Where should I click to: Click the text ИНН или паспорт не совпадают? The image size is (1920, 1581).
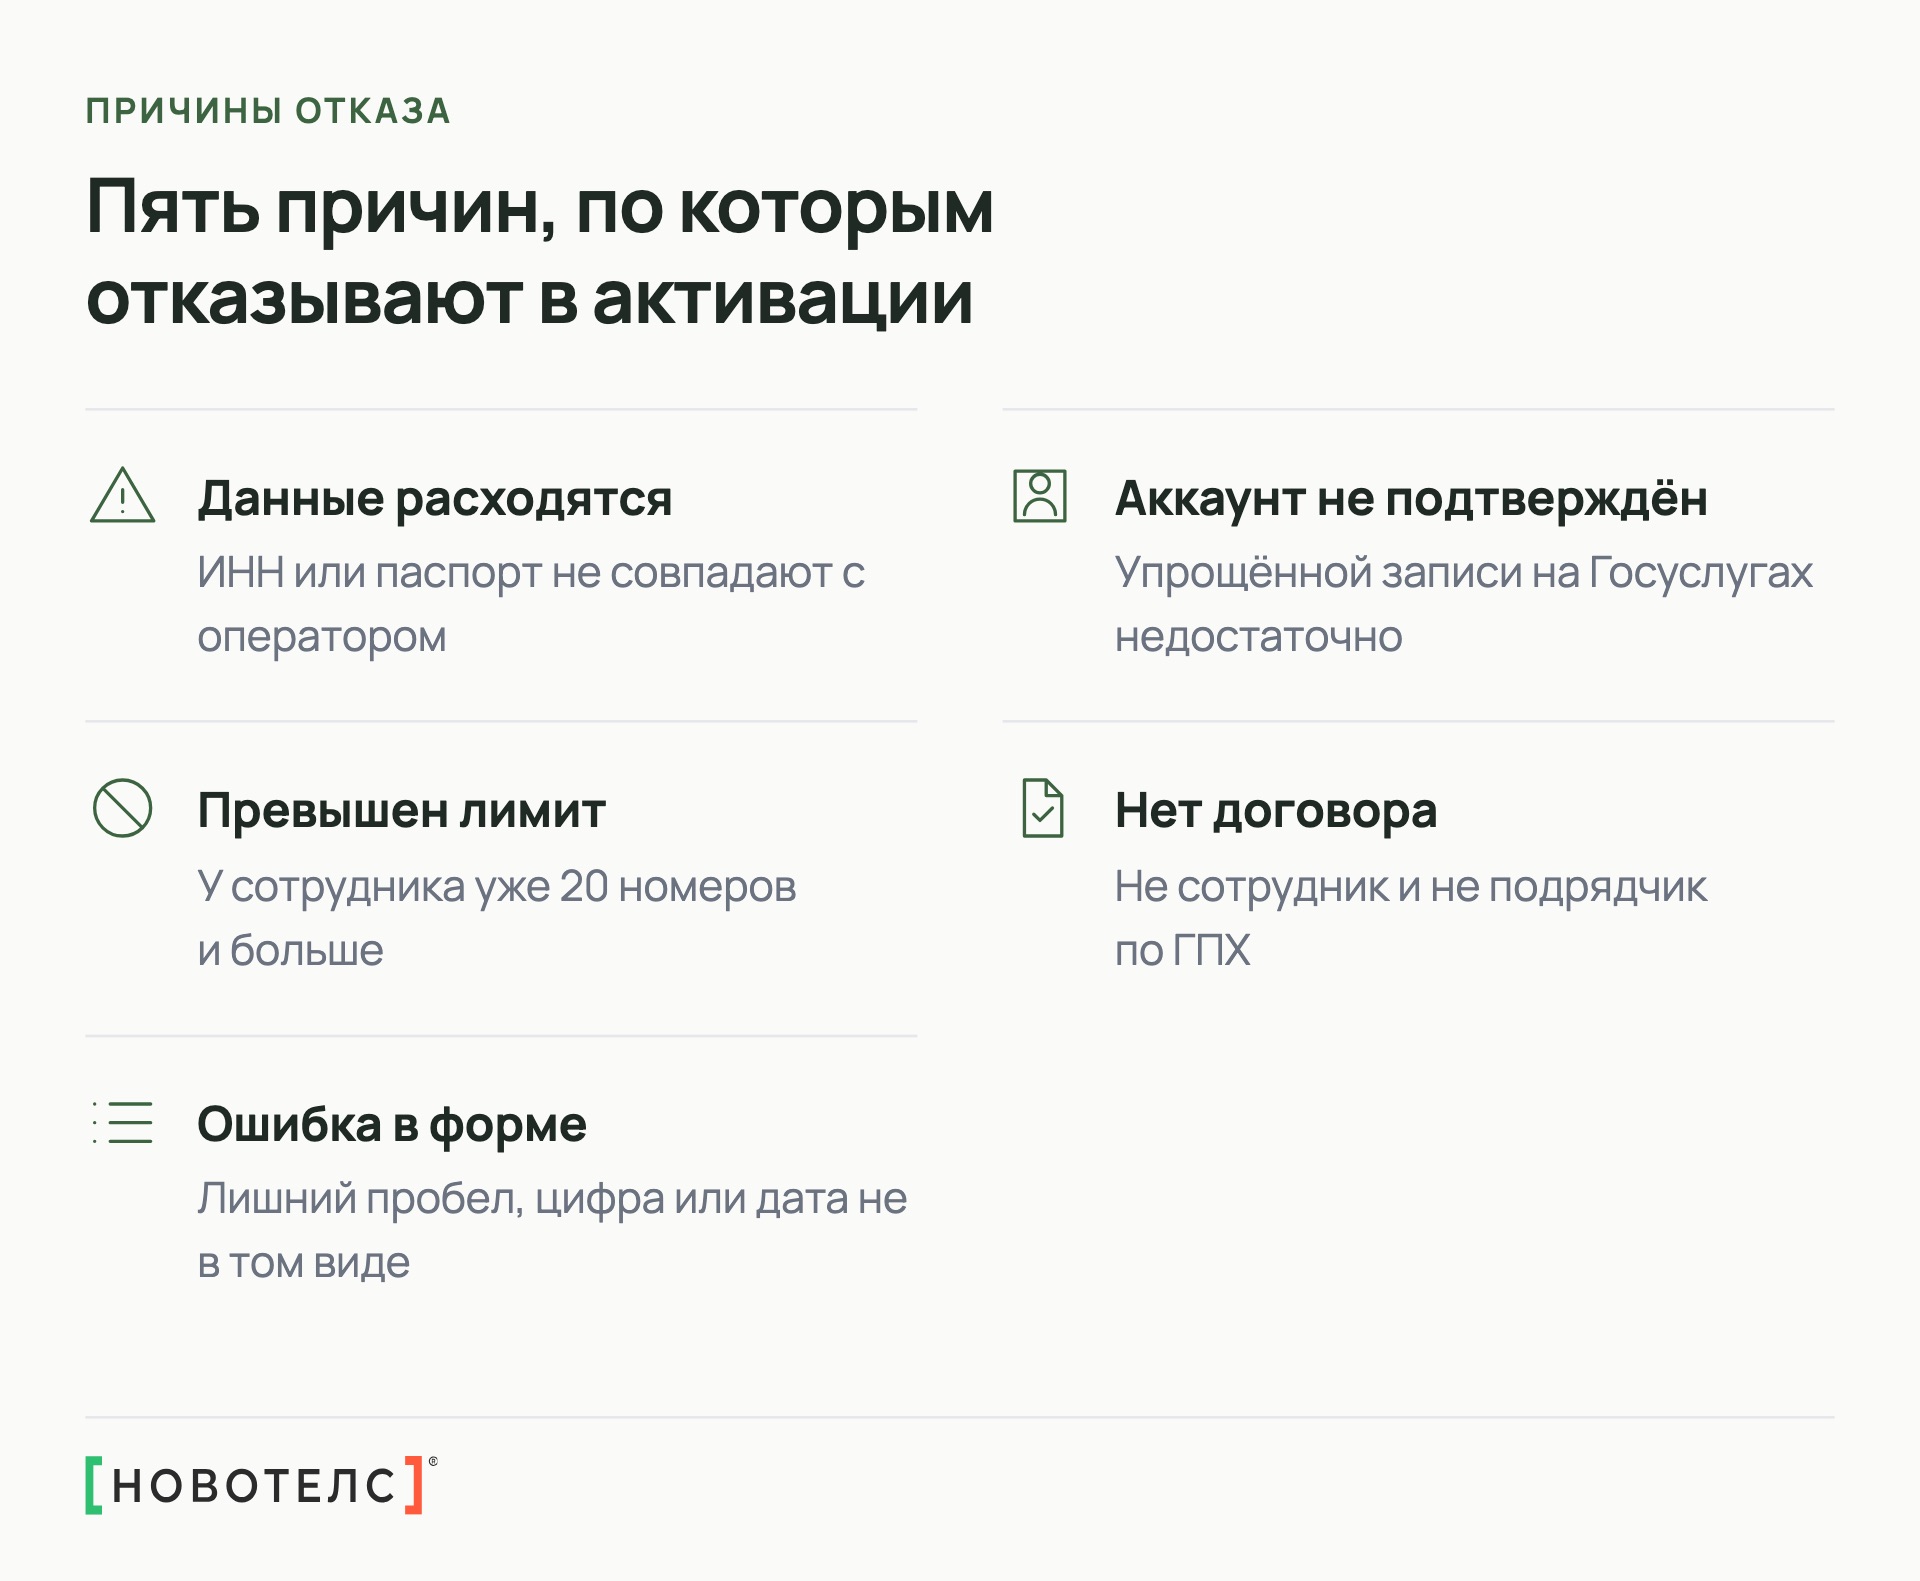click(x=514, y=573)
